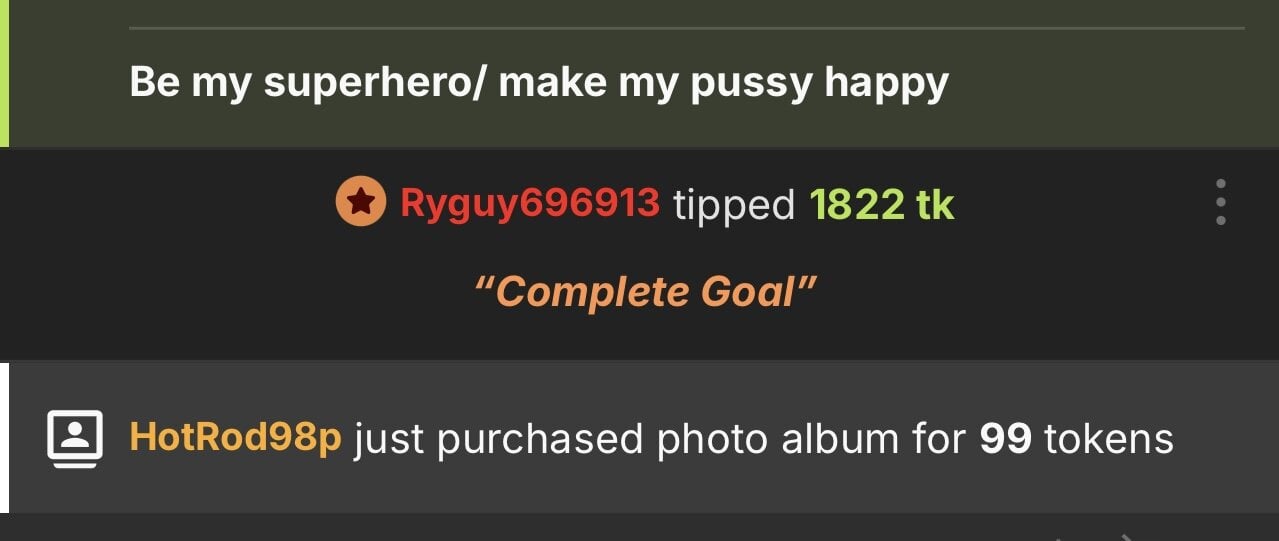Click the divider line above goal title

[687, 28]
